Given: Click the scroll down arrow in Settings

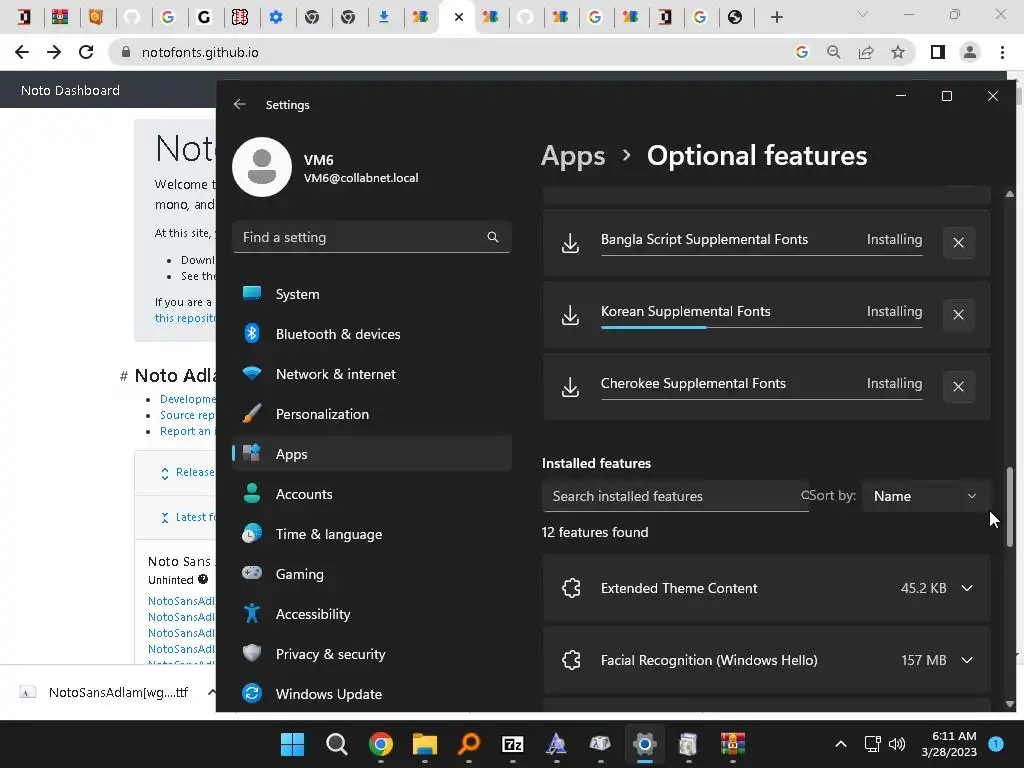Looking at the screenshot, I should coord(1010,703).
